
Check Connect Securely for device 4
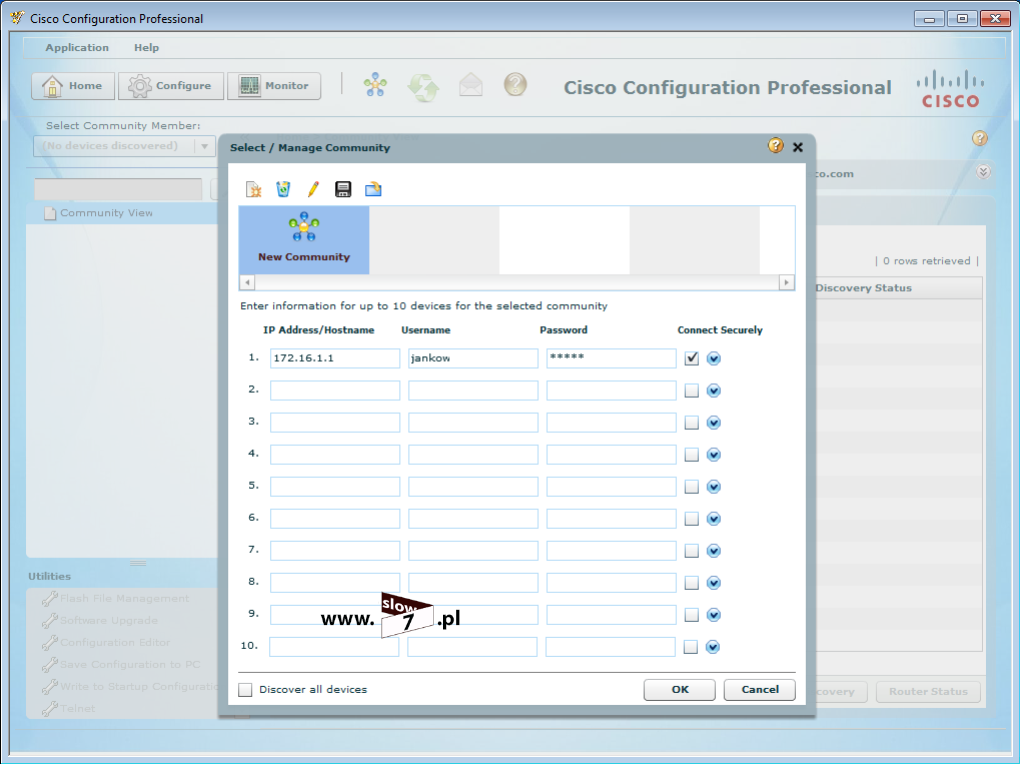[x=691, y=454]
